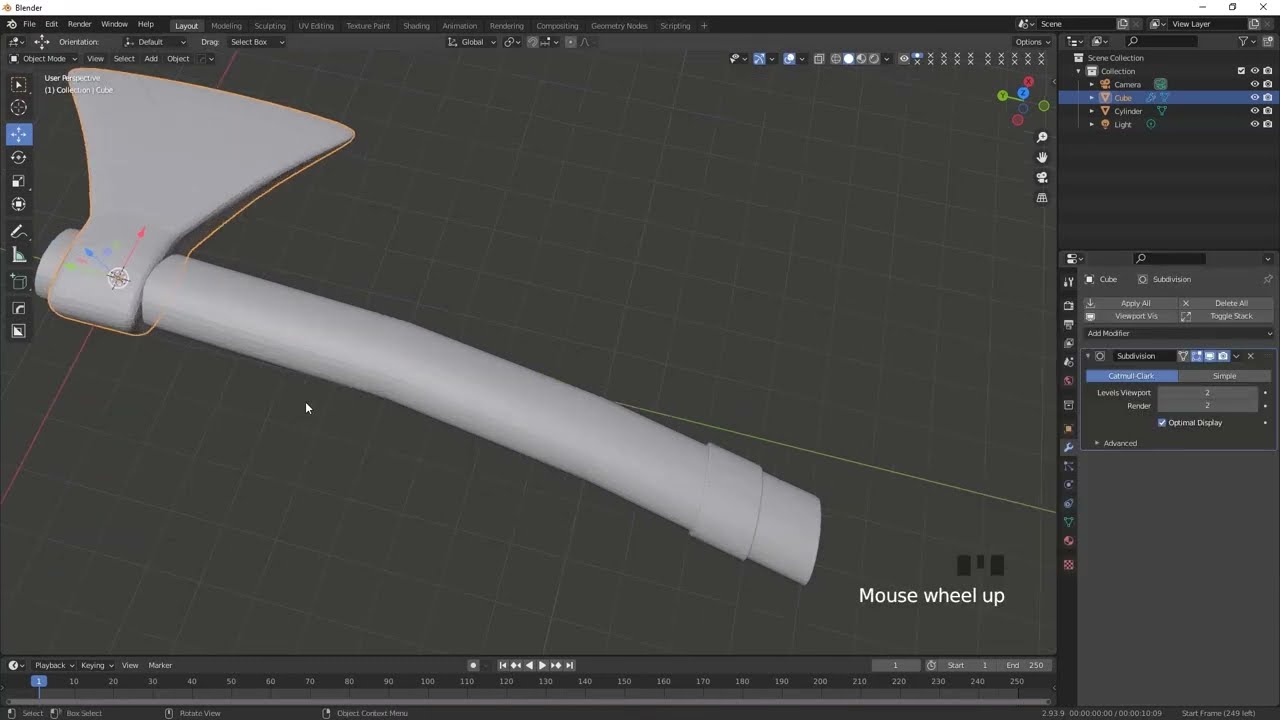Pick the Annotate pencil tool
The image size is (1280, 720).
[x=19, y=232]
